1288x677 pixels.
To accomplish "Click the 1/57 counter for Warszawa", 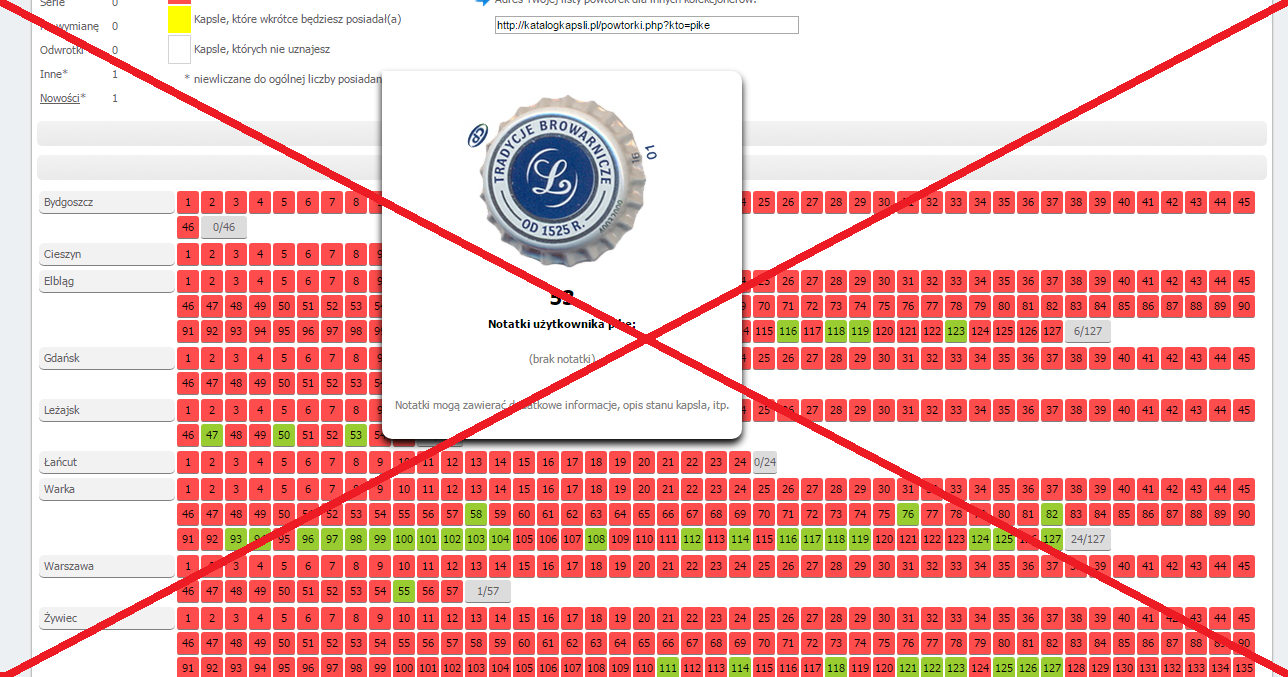I will point(487,592).
